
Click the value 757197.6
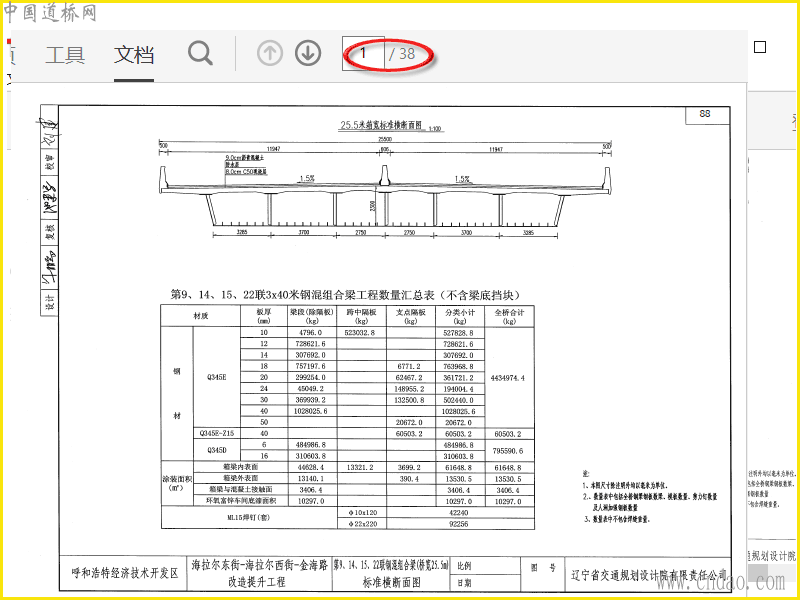click(311, 366)
